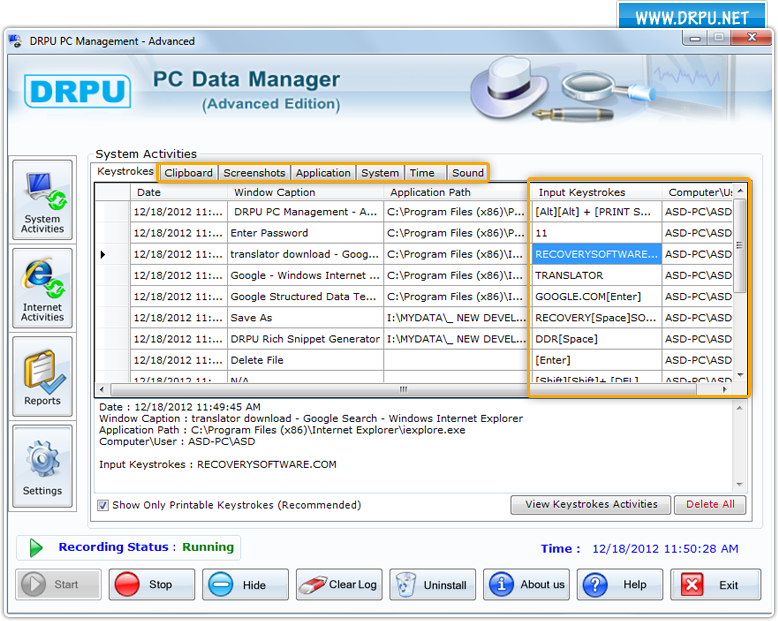Open Settings gear icon
Viewport: 778px width, 621px height.
pos(42,466)
